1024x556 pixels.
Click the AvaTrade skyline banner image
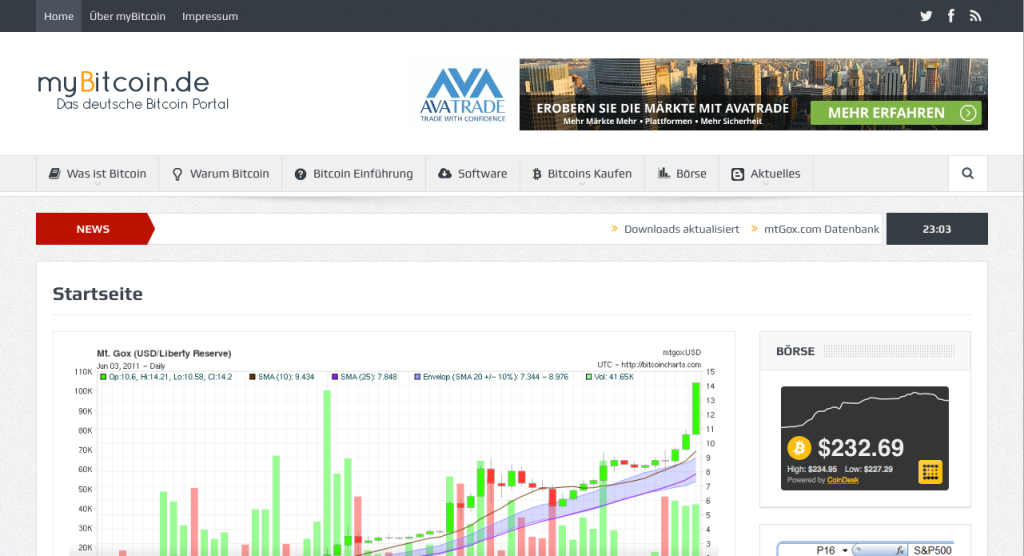pyautogui.click(x=753, y=94)
